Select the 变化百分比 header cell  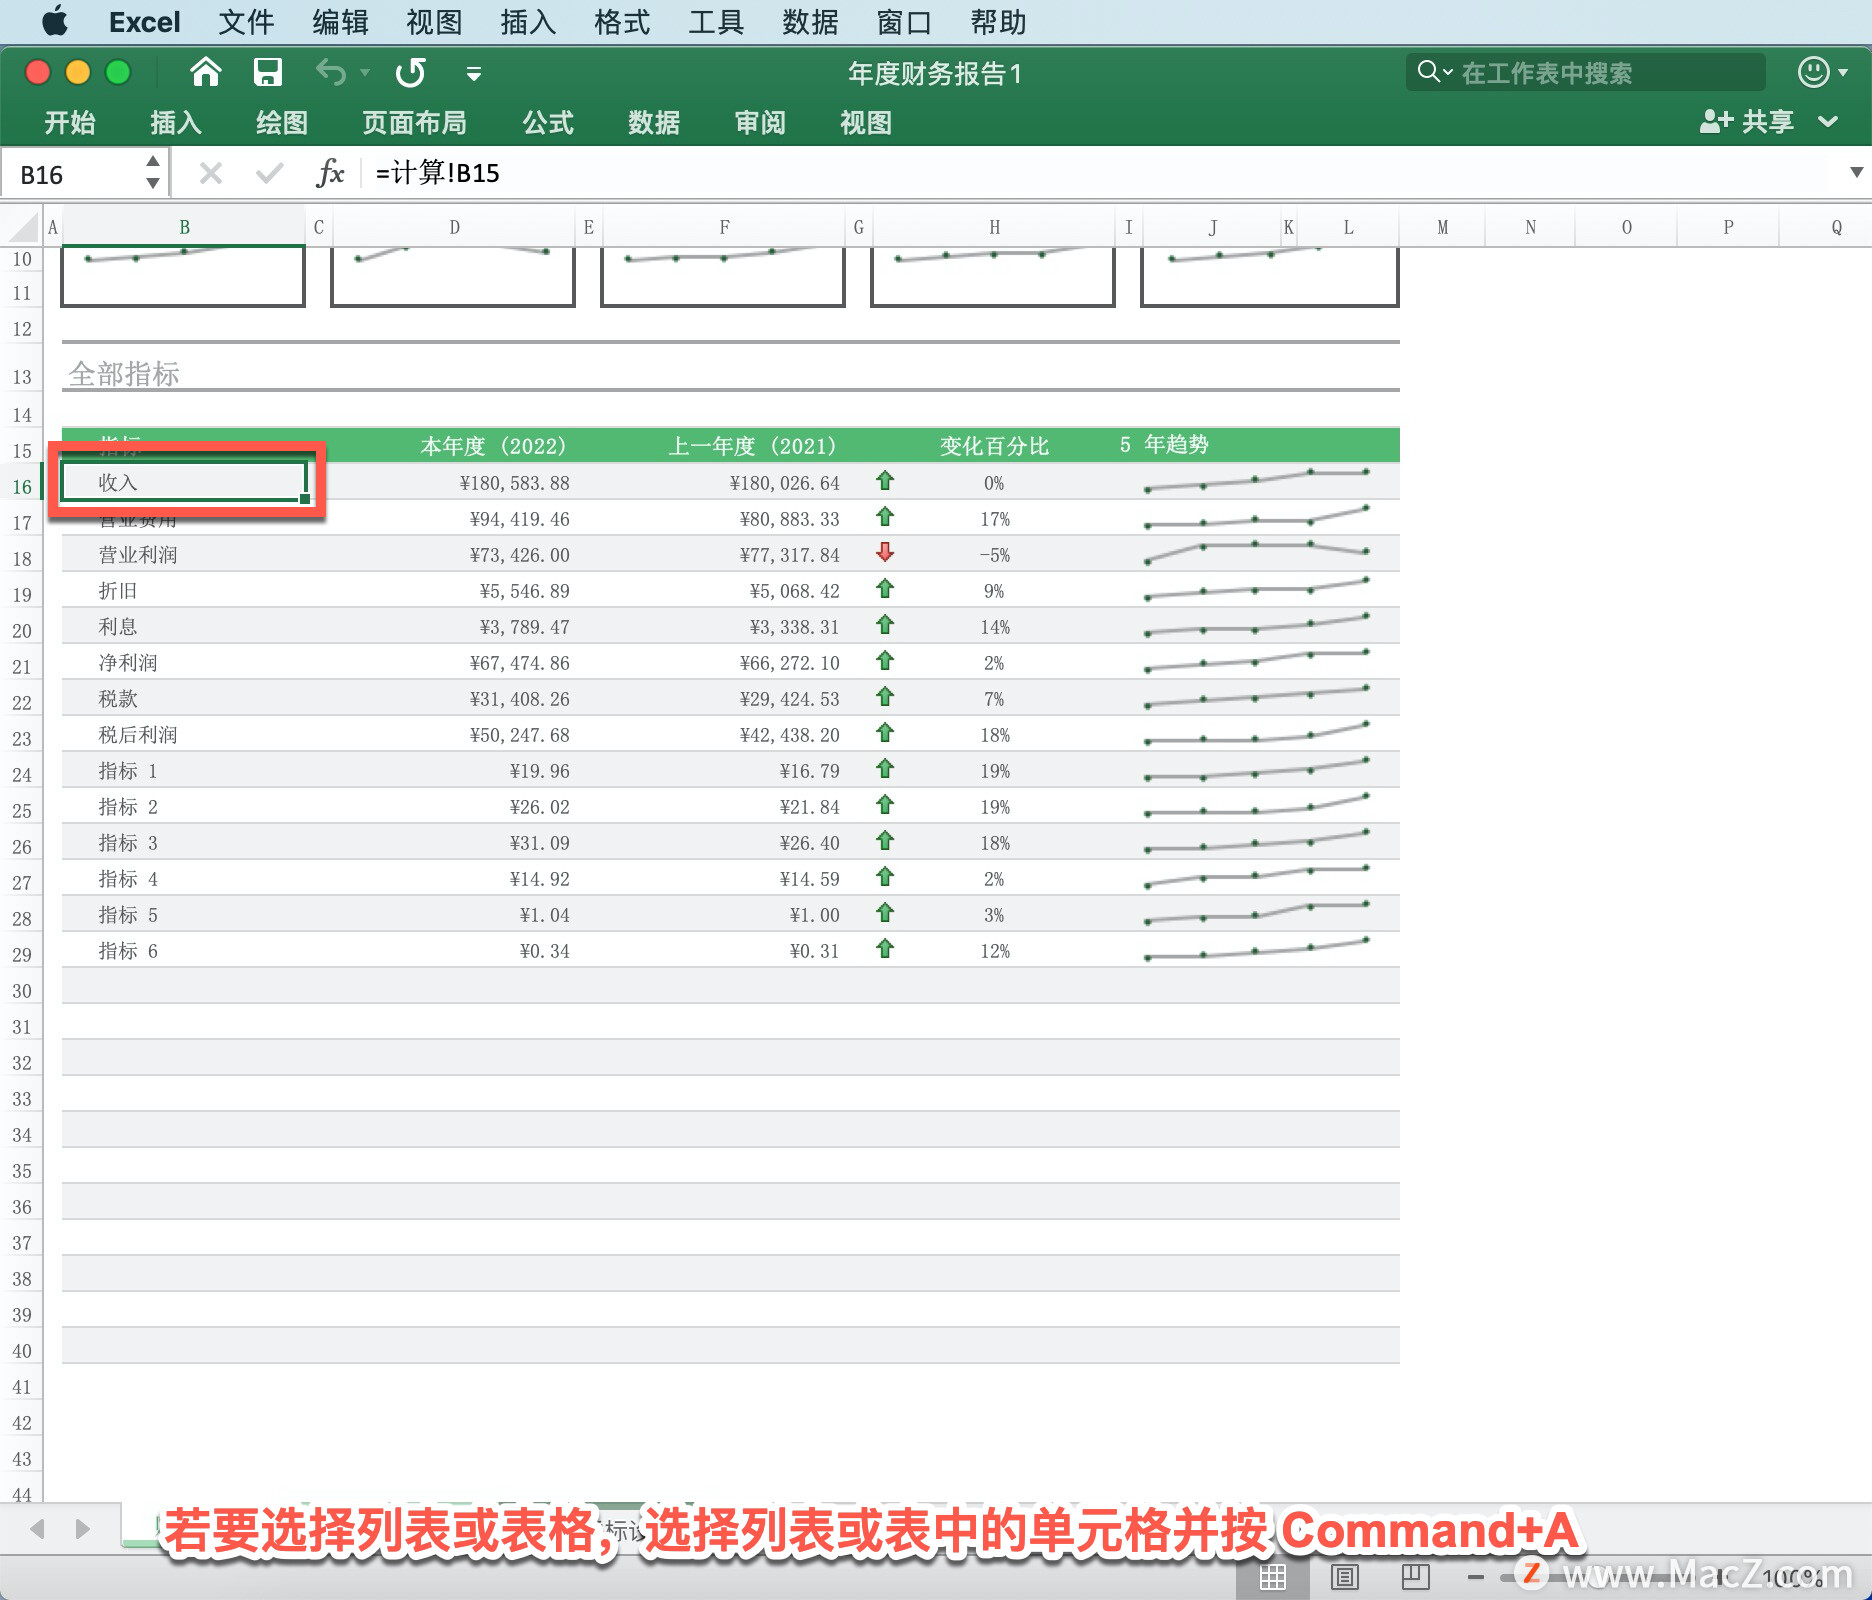click(994, 445)
